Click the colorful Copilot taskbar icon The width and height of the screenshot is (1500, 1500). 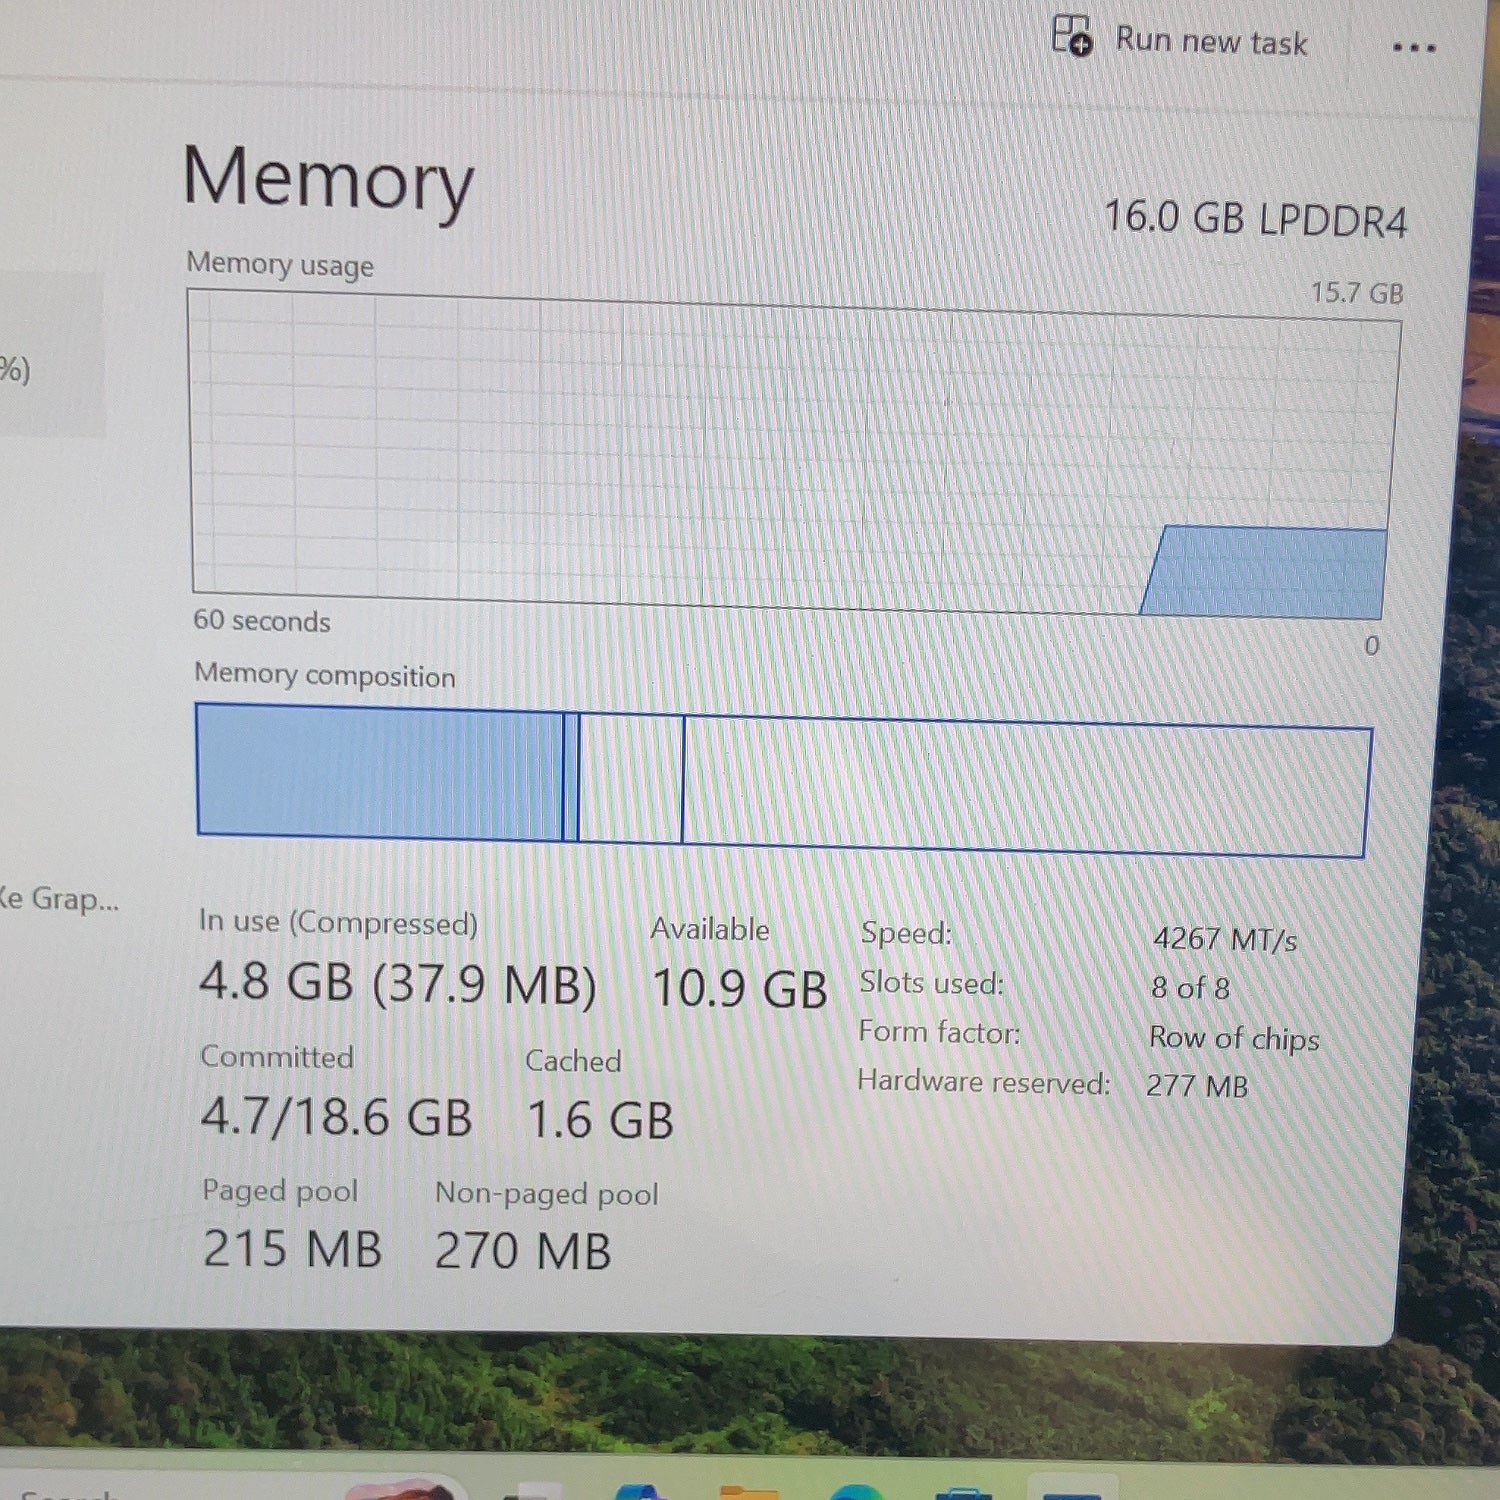pos(640,1492)
